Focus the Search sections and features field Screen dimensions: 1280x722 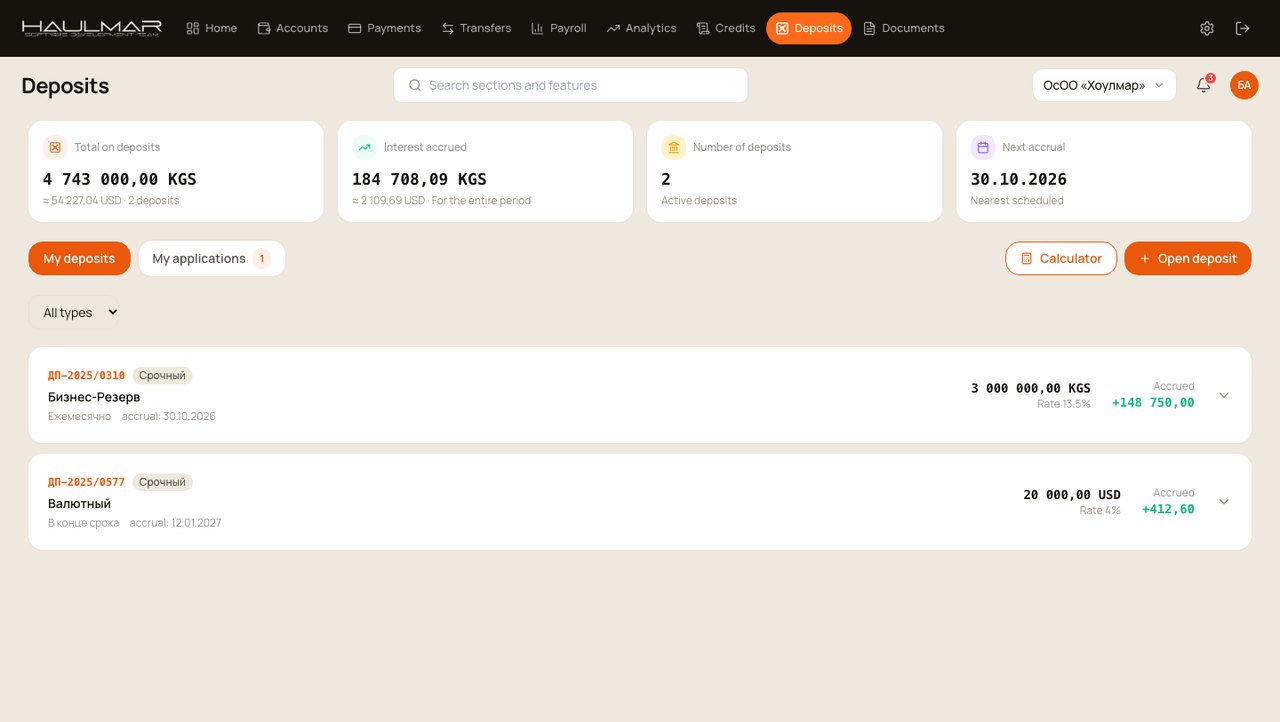pyautogui.click(x=570, y=85)
